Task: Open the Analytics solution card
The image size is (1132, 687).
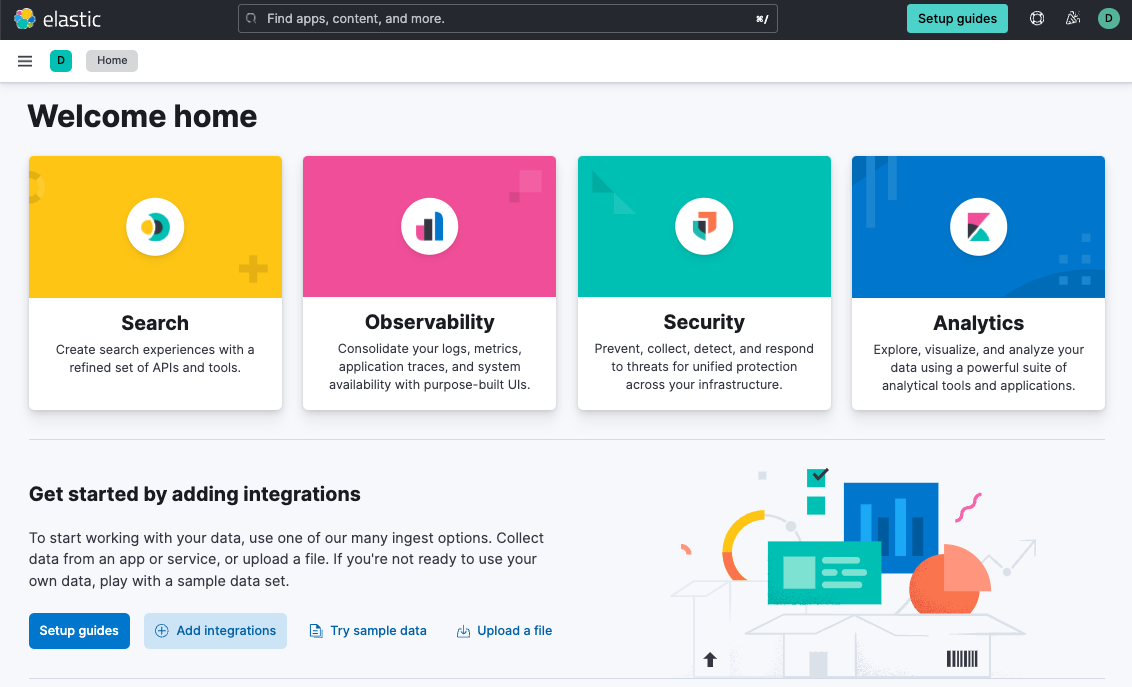Action: click(x=978, y=282)
